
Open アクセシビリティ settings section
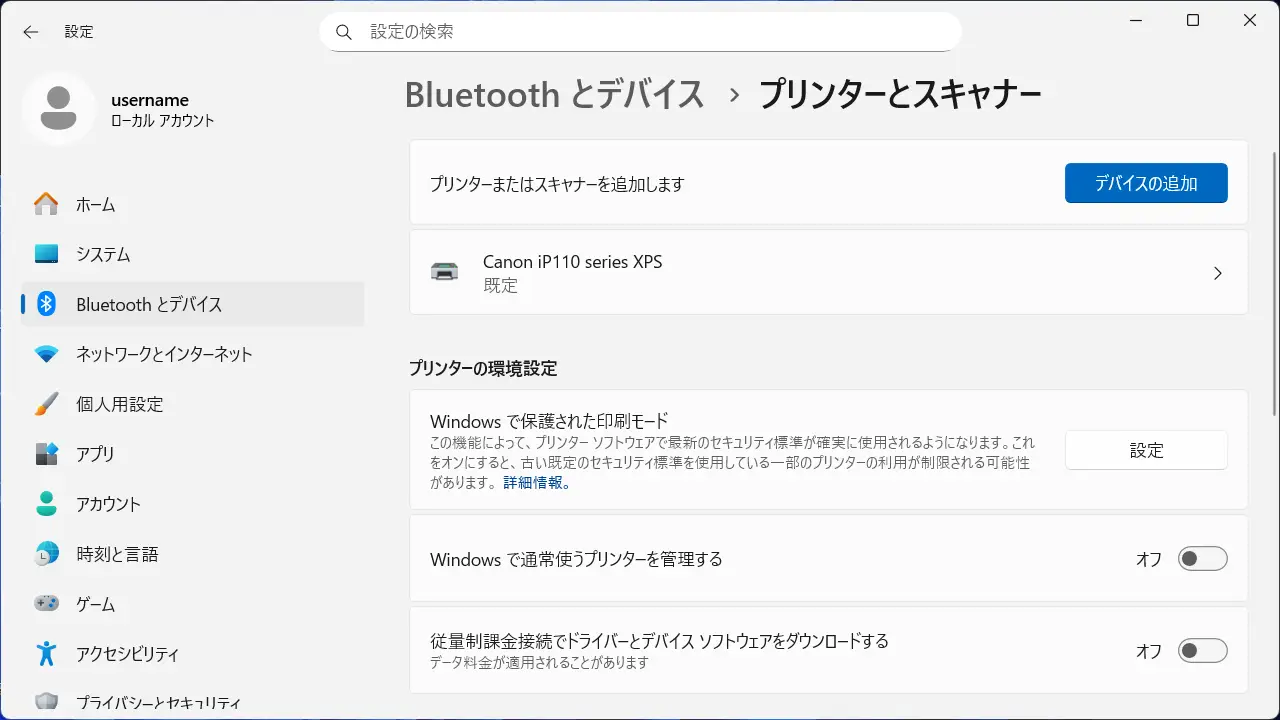tap(127, 654)
